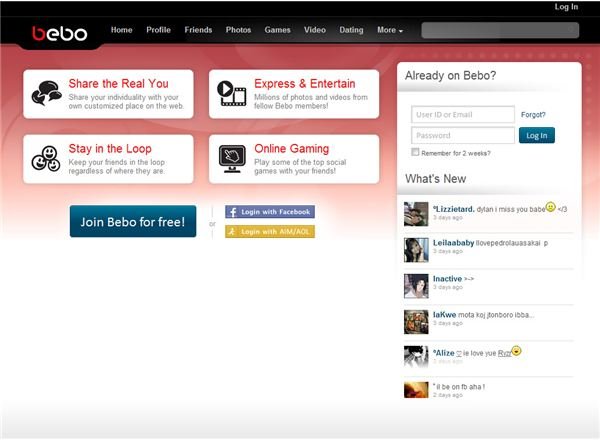Open the Share the Real You heading

[118, 83]
